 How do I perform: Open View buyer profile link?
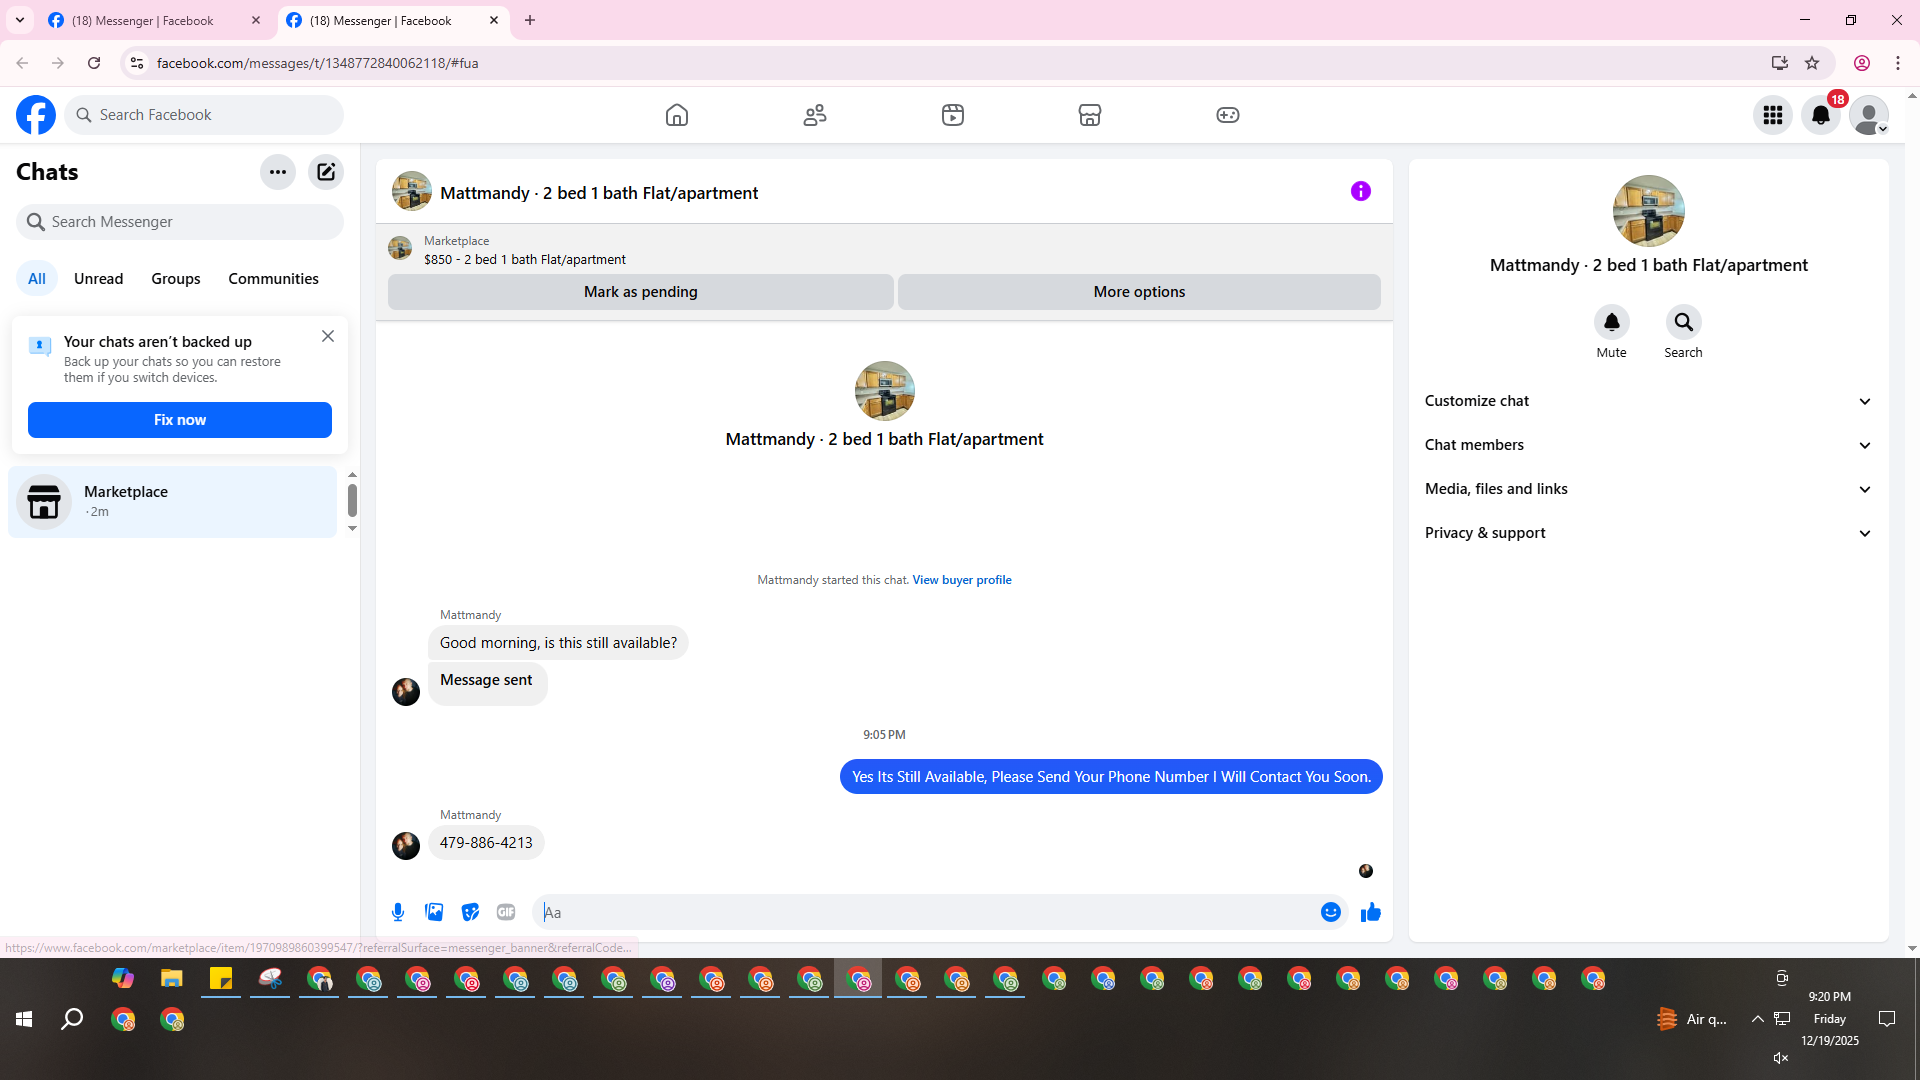tap(961, 580)
